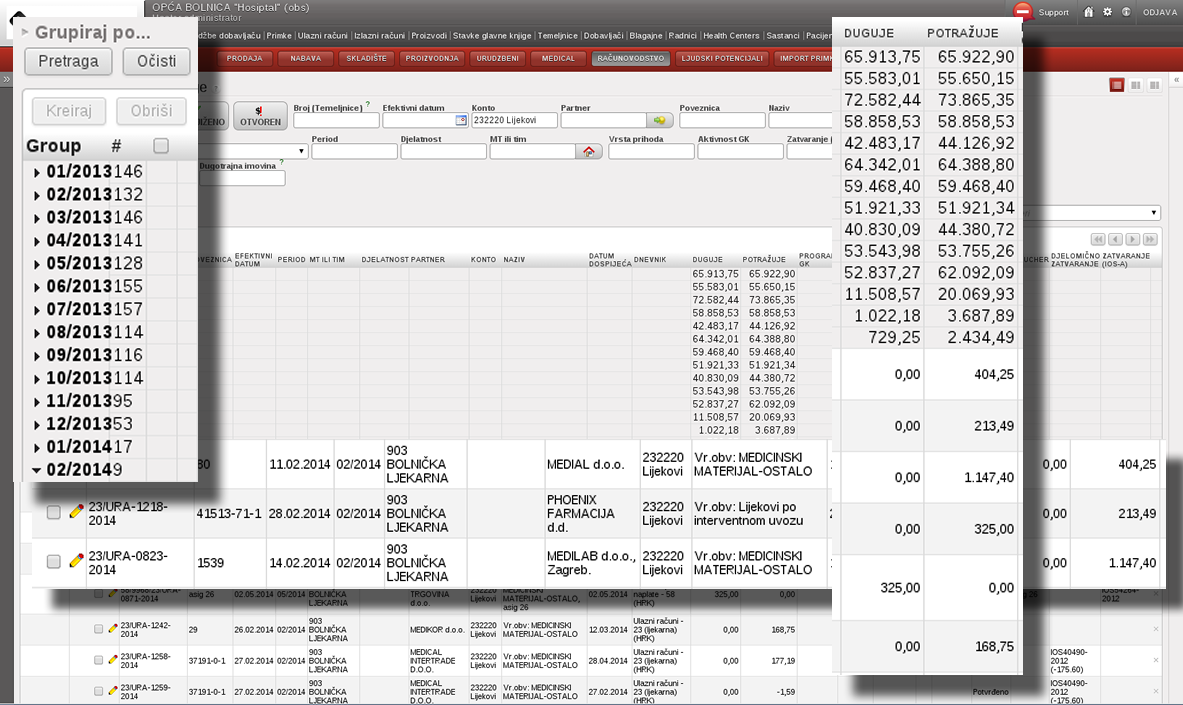Click help mark next to Dugotrajna imovina

click(281, 162)
